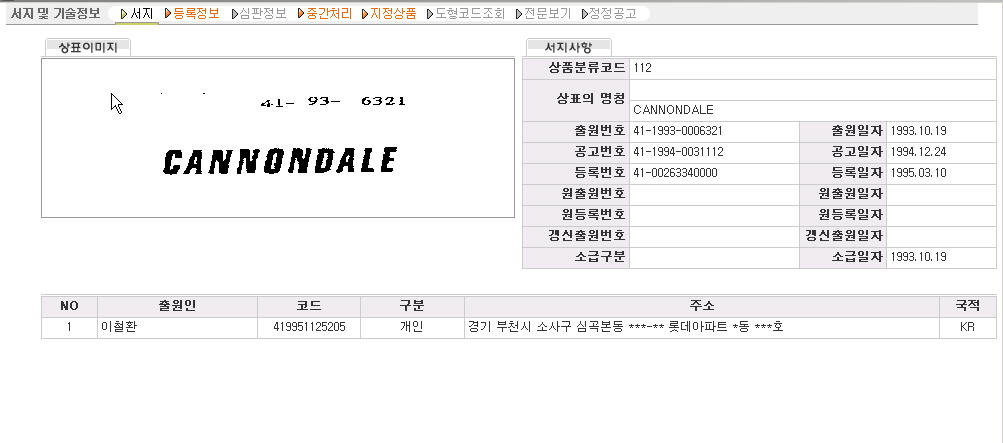1003x443 pixels.
Task: Click publication number 41-1994-0031112
Action: point(678,152)
